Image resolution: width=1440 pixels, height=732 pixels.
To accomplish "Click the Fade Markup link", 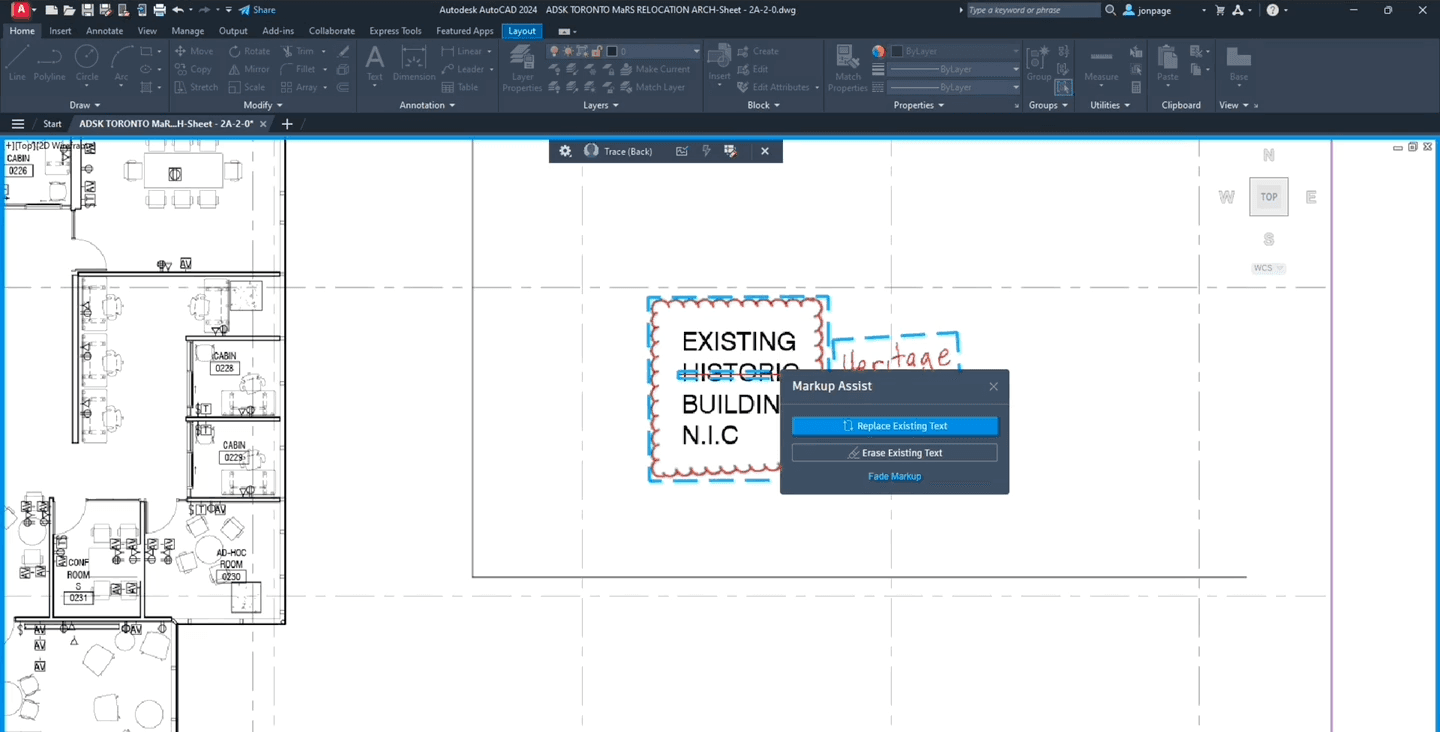I will (x=894, y=476).
